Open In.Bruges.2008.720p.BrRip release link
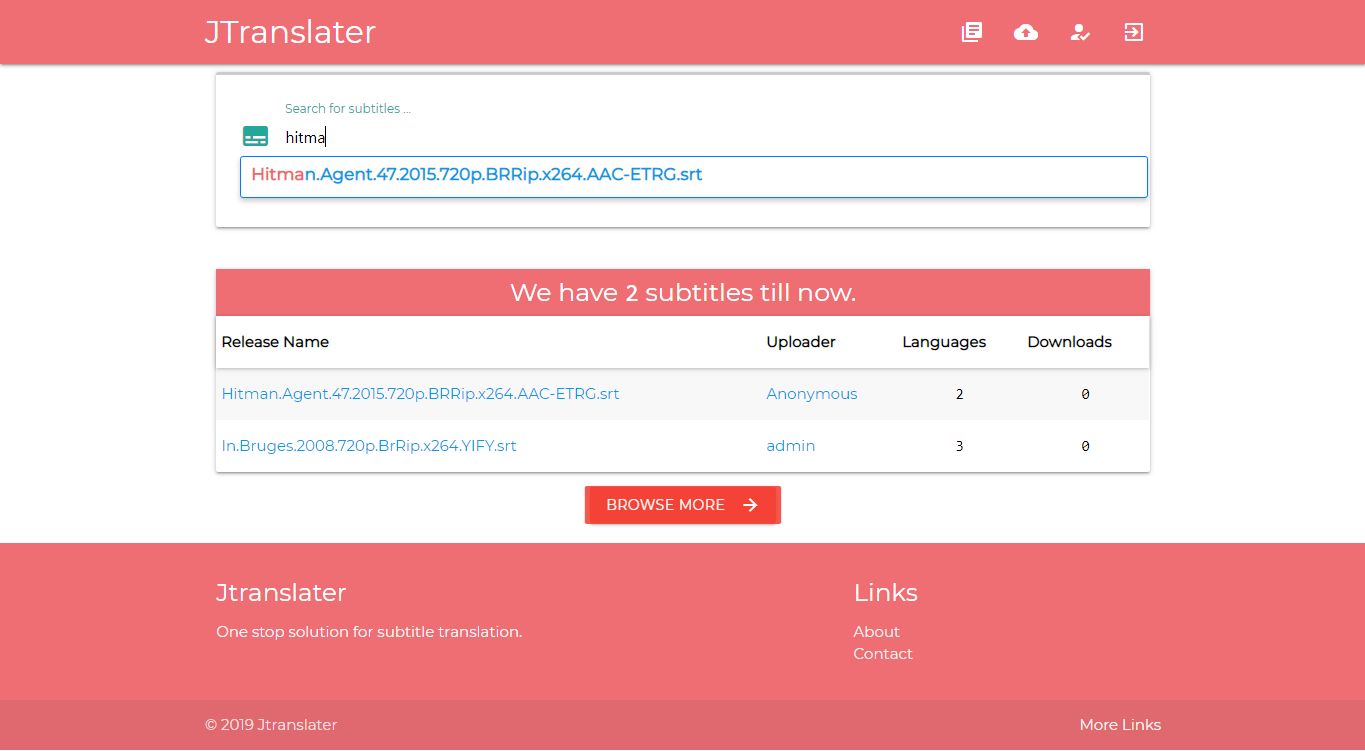Image resolution: width=1365 pixels, height=751 pixels. coord(369,446)
